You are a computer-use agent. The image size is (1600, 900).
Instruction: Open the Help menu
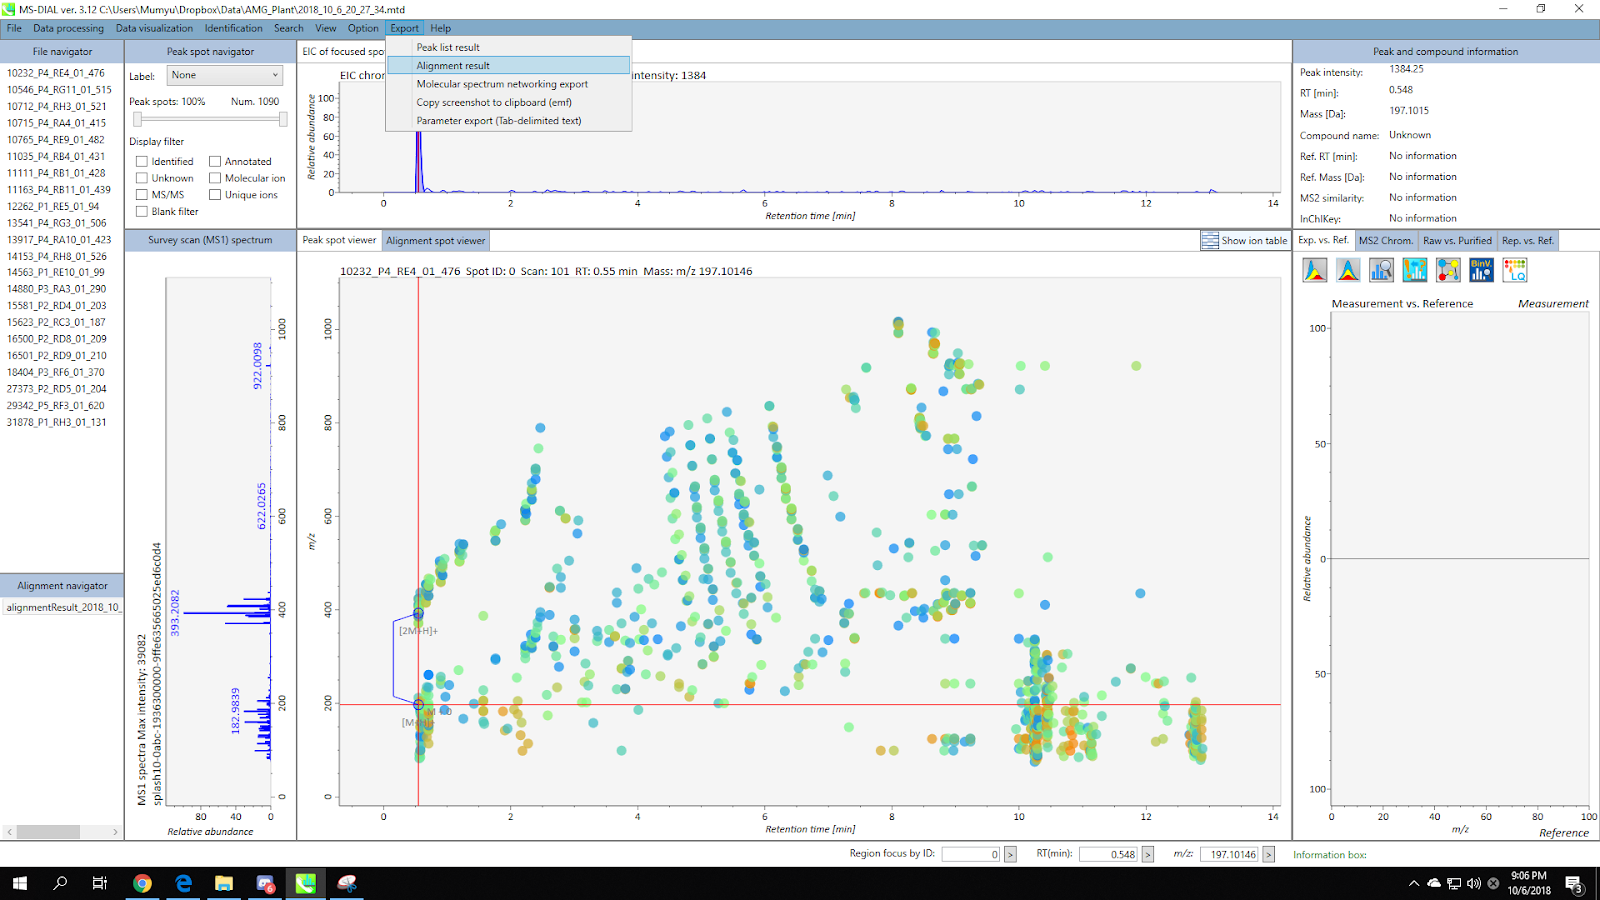coord(441,28)
